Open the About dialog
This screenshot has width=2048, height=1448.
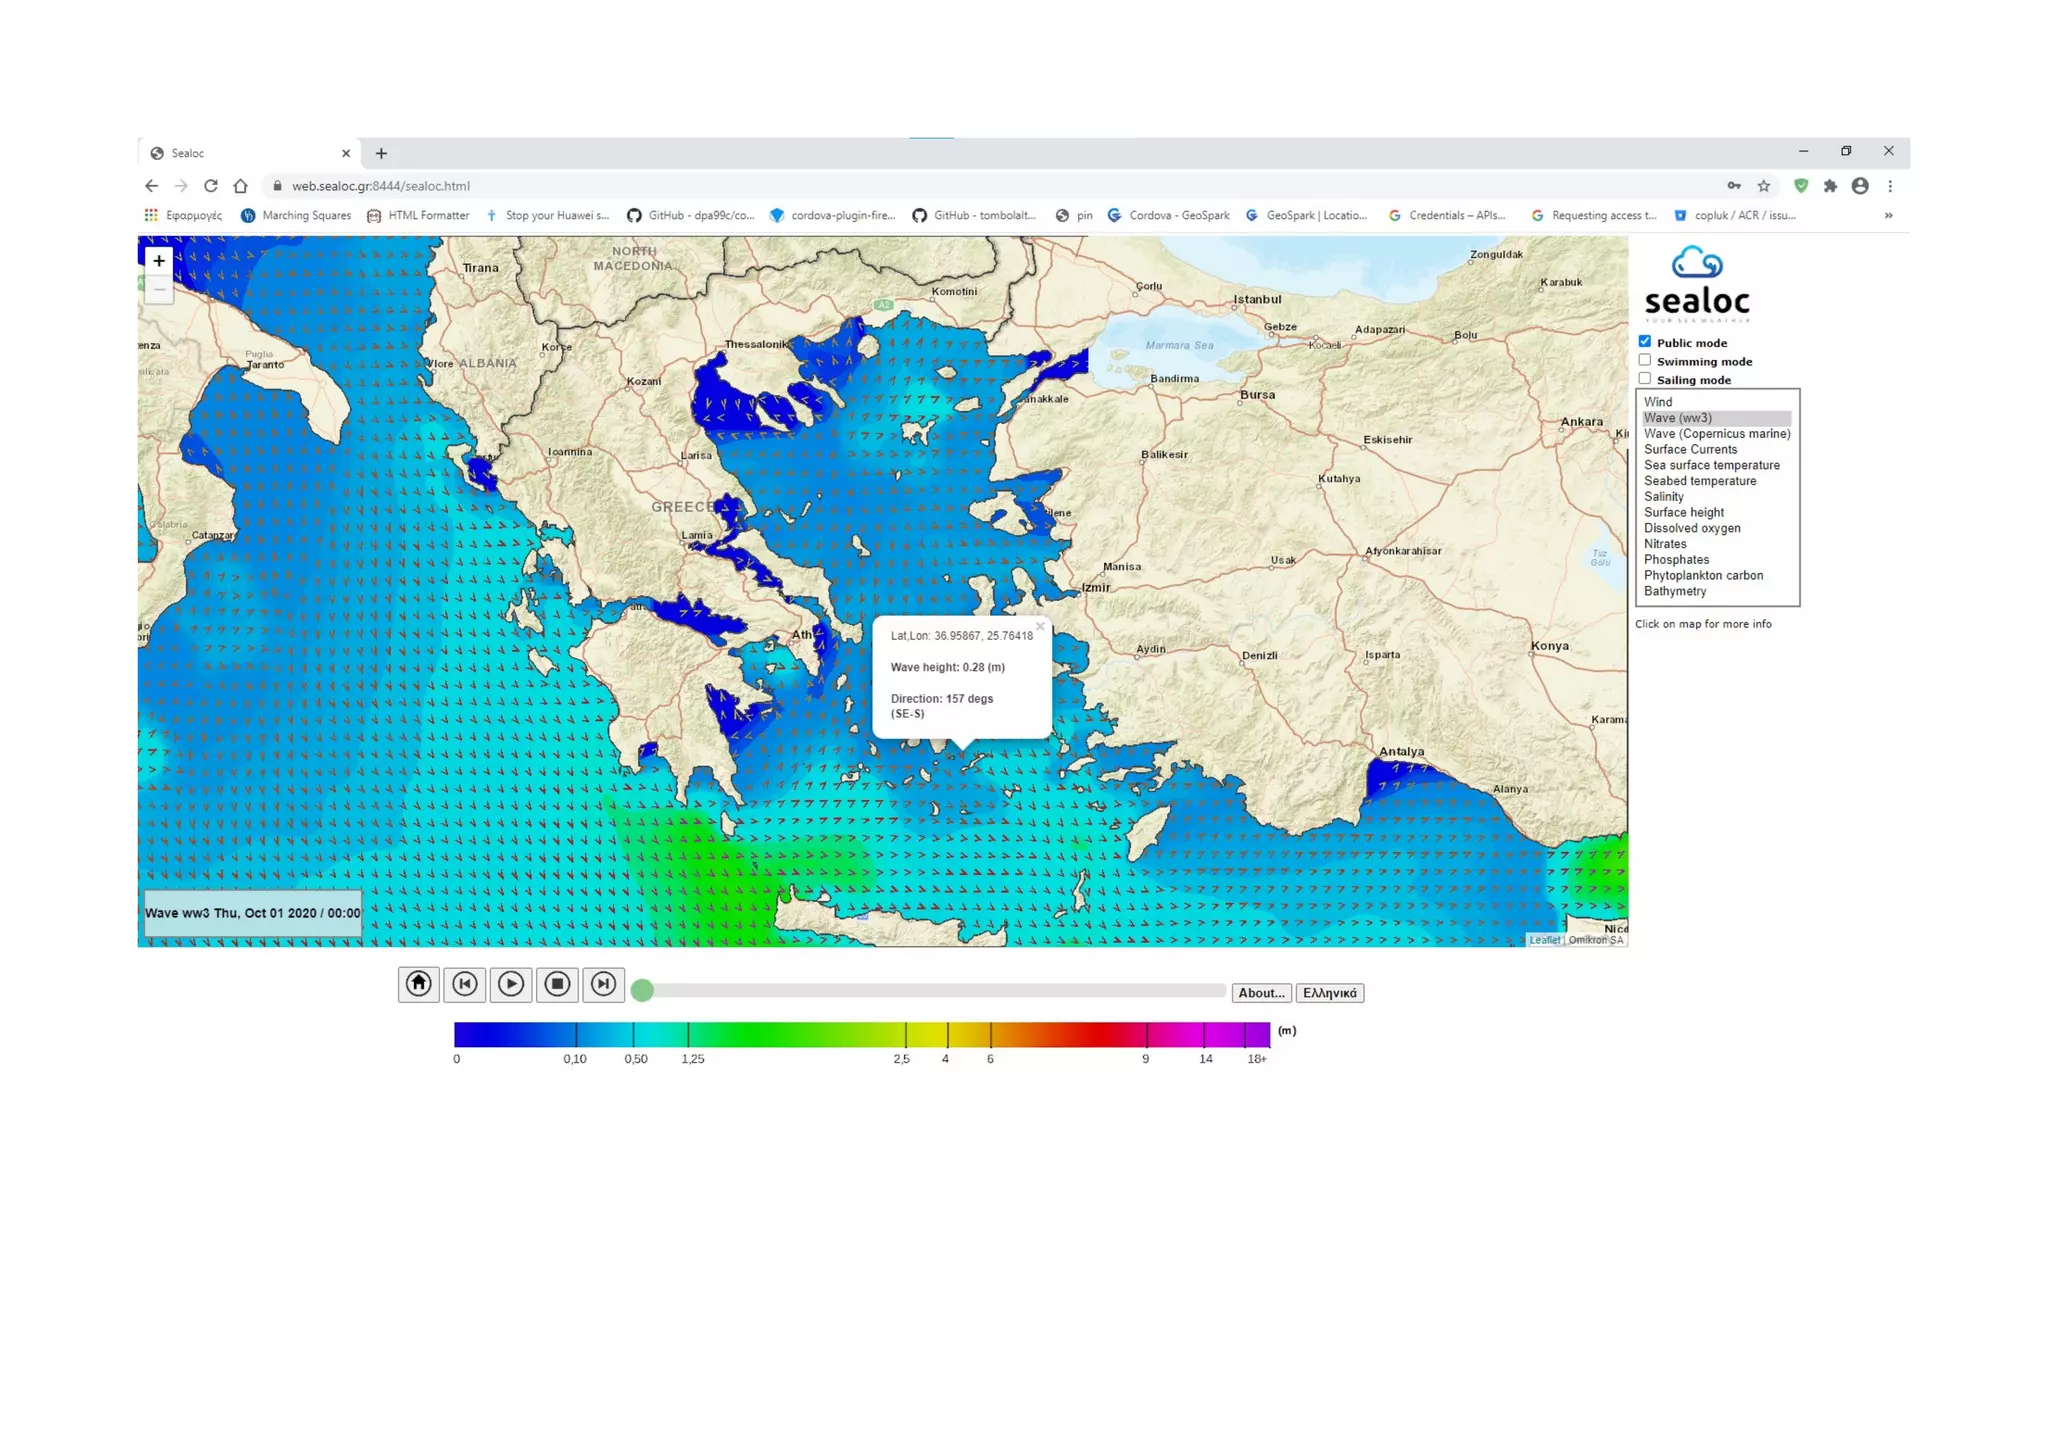1260,993
